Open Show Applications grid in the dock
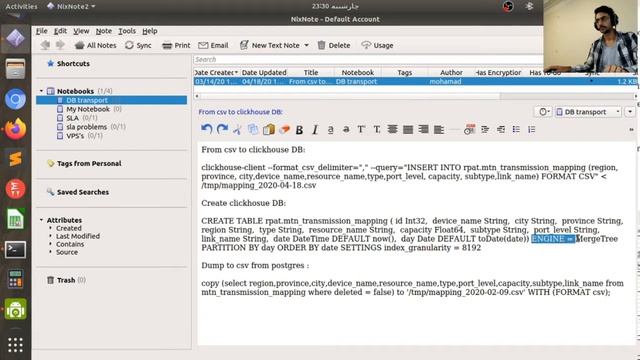 [15, 345]
